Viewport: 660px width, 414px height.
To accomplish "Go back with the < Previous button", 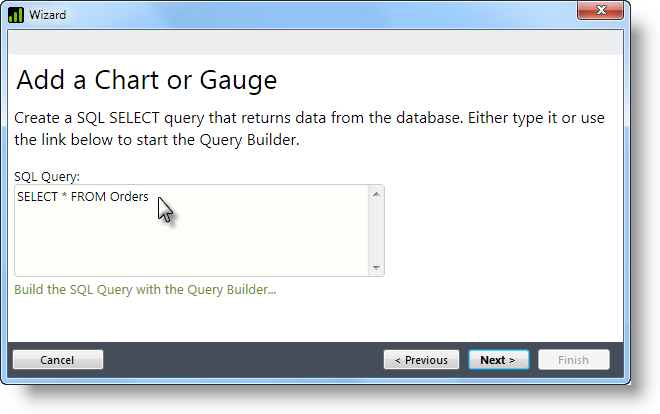I will 421,360.
